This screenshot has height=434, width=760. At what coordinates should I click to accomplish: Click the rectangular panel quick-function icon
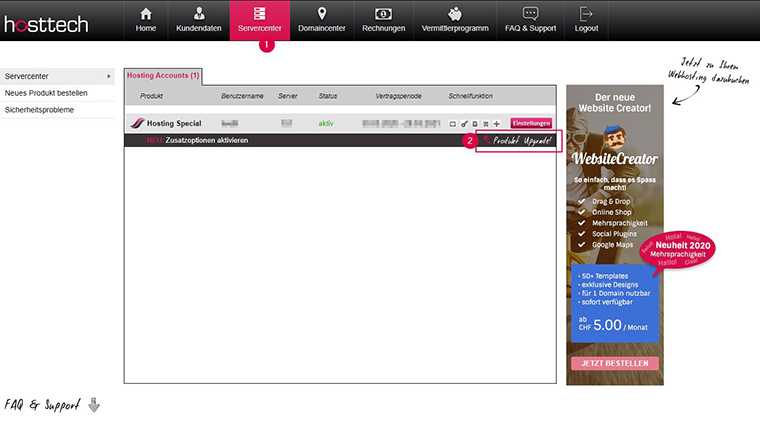click(453, 124)
